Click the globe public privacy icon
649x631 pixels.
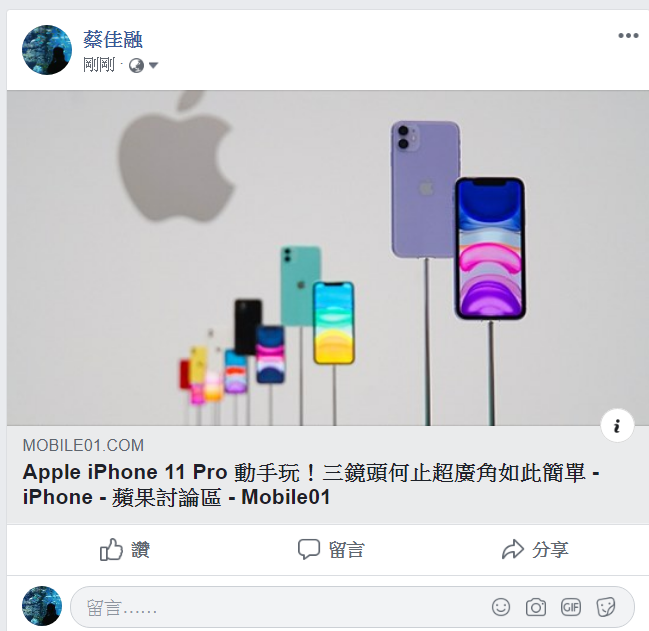coord(137,65)
